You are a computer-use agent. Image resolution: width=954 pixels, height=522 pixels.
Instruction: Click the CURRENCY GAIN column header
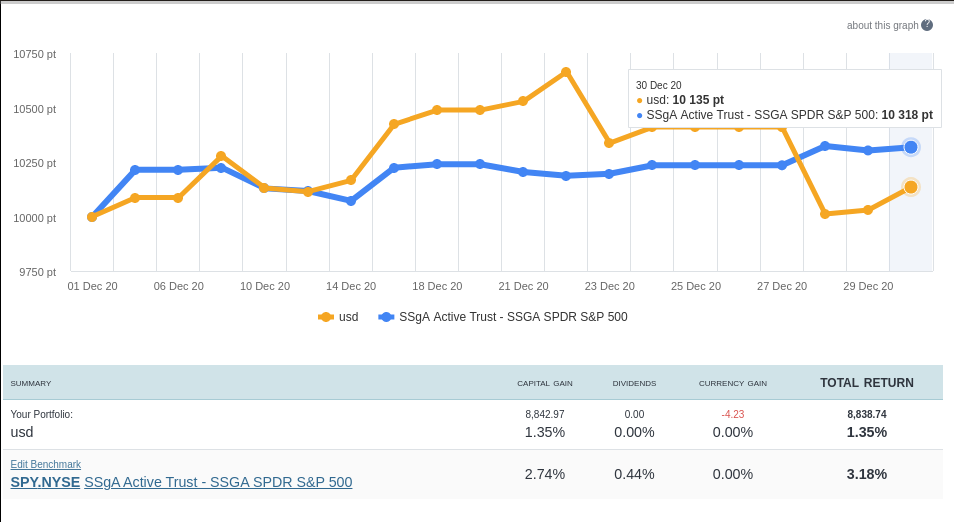click(732, 384)
